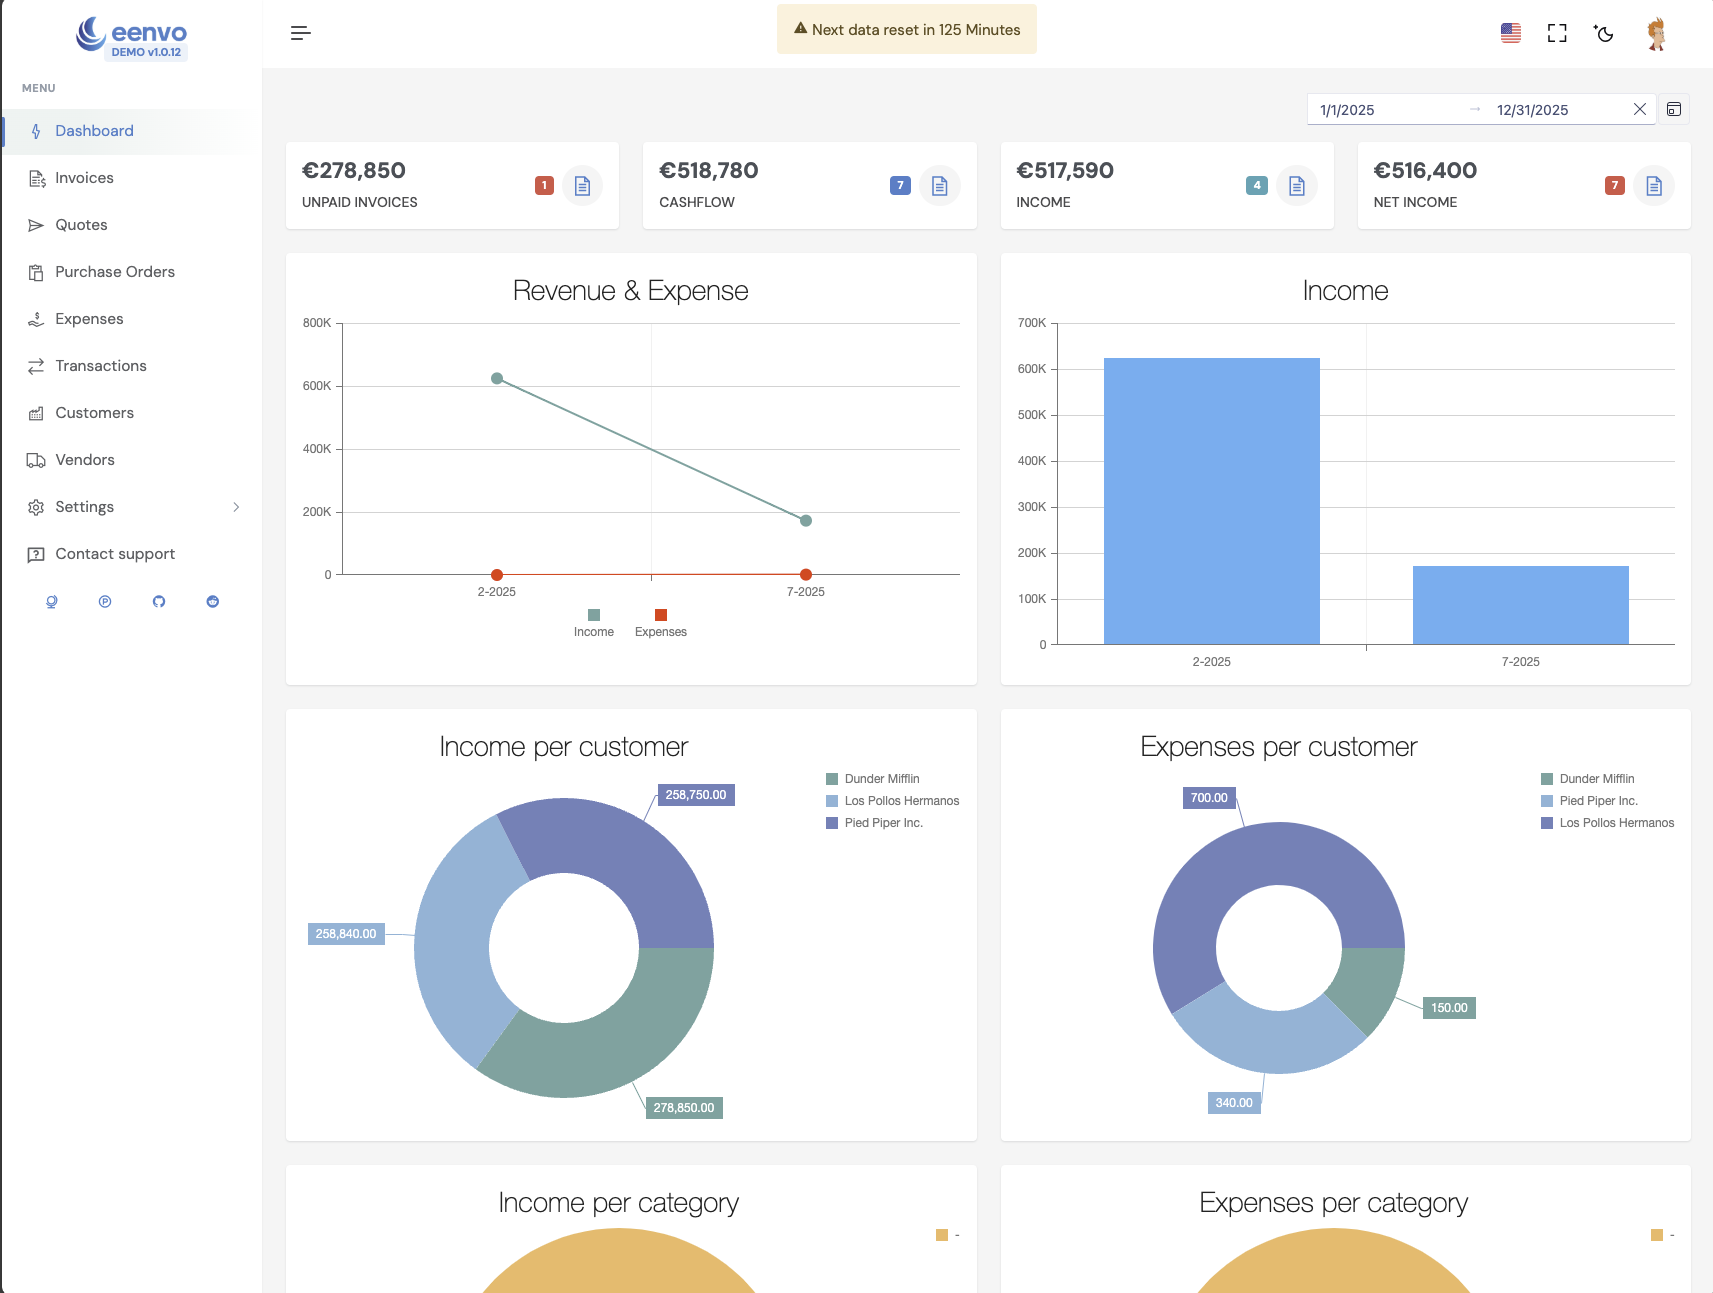The image size is (1713, 1293).
Task: Click the Invoices sidebar icon
Action: pyautogui.click(x=36, y=178)
